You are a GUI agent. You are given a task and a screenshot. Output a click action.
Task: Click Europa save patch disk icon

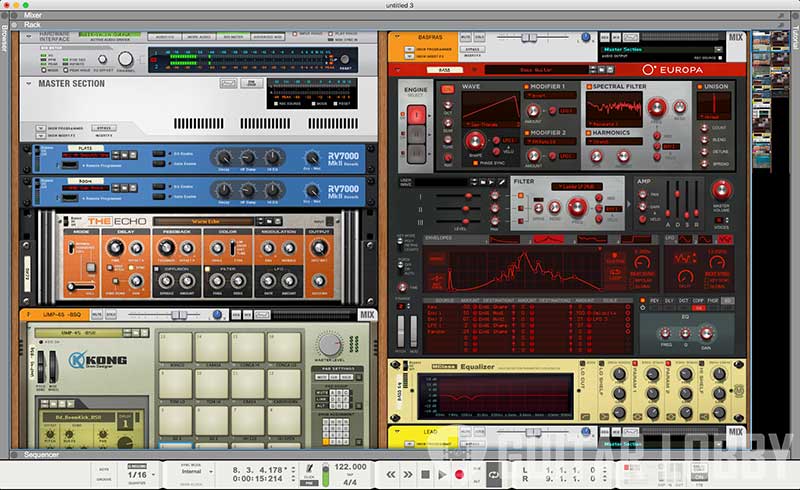tap(609, 69)
